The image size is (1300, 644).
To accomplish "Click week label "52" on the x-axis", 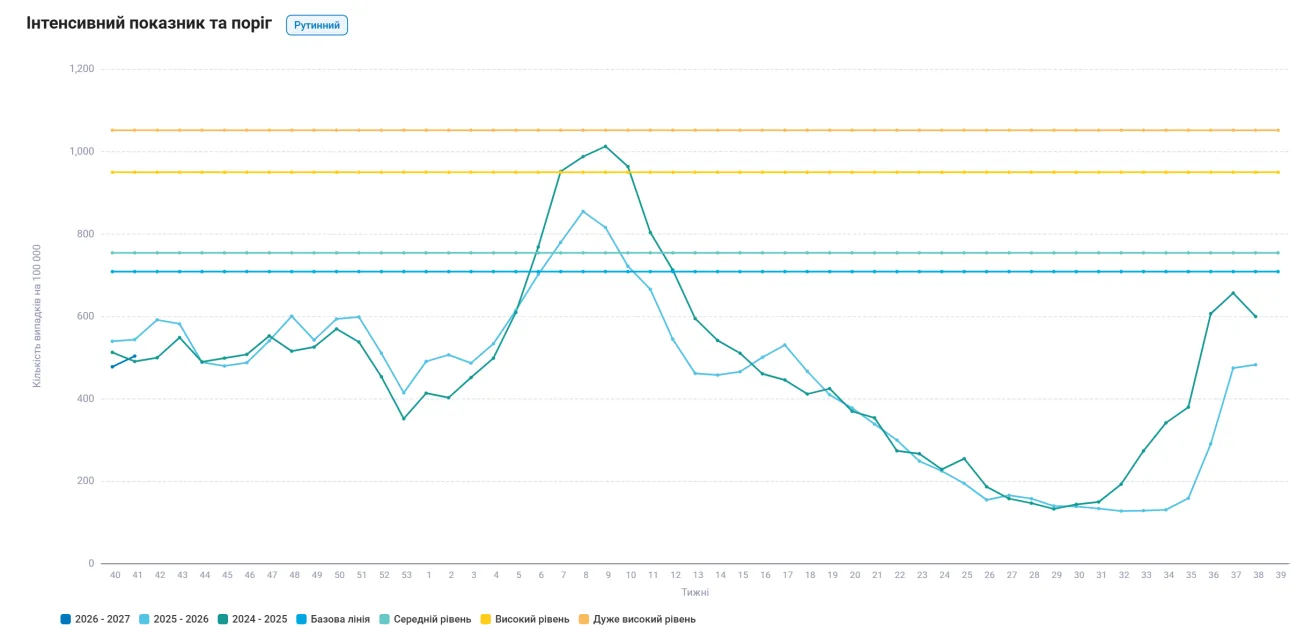I will point(384,575).
